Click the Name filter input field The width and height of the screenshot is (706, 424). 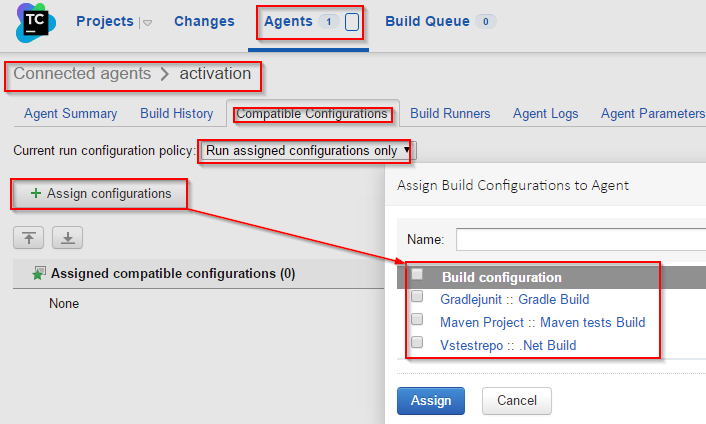581,239
